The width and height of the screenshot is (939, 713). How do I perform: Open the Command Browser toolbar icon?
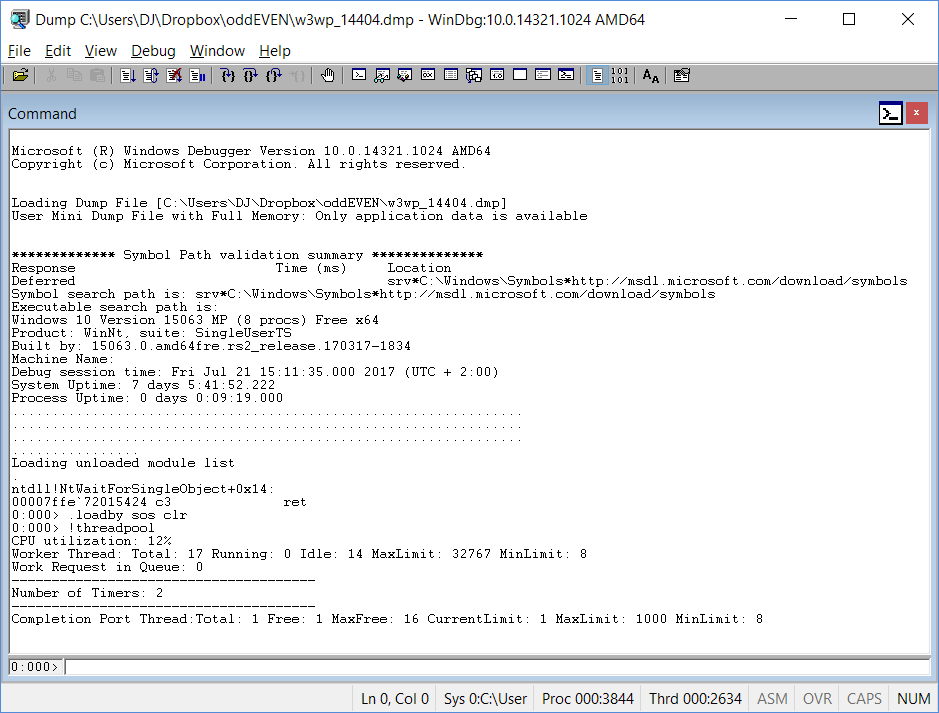pos(566,75)
